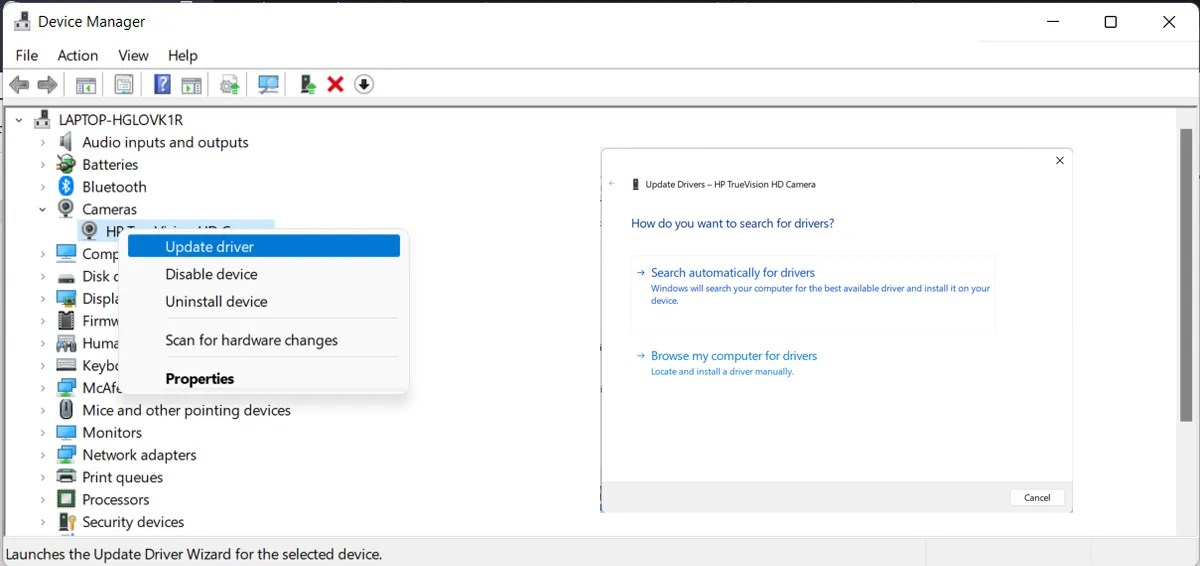The width and height of the screenshot is (1200, 566).
Task: Click the show/hide action pane toolbar icon
Action: pos(191,85)
